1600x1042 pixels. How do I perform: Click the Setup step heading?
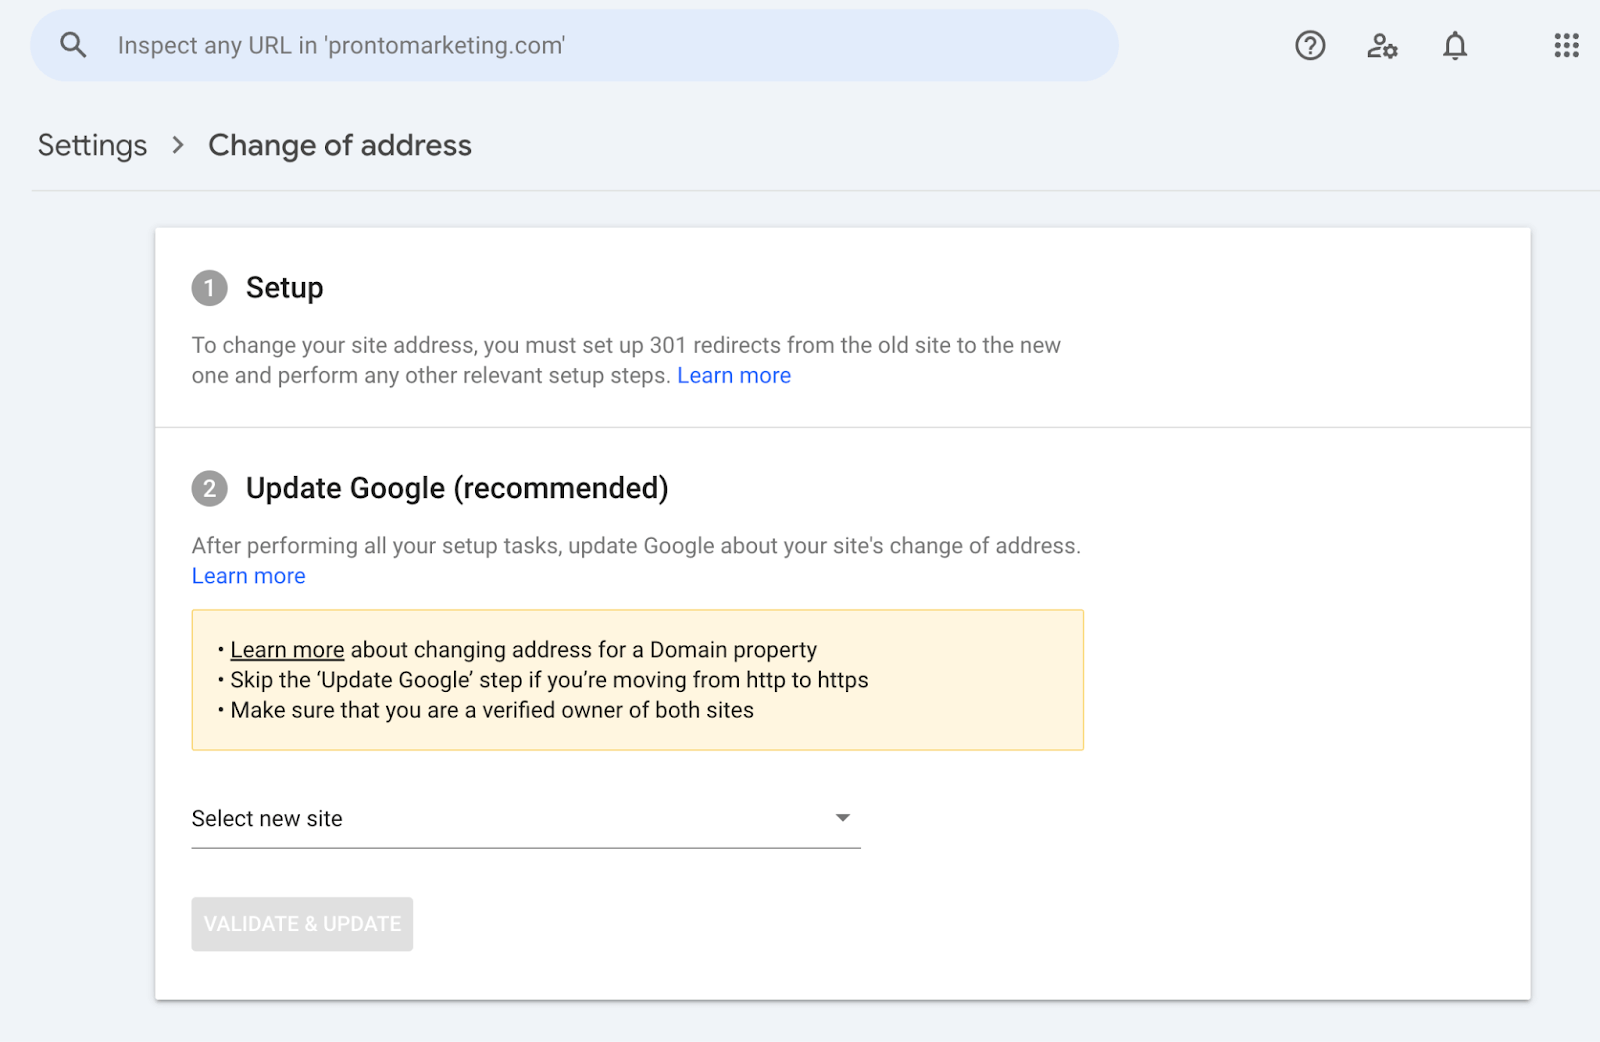point(284,288)
